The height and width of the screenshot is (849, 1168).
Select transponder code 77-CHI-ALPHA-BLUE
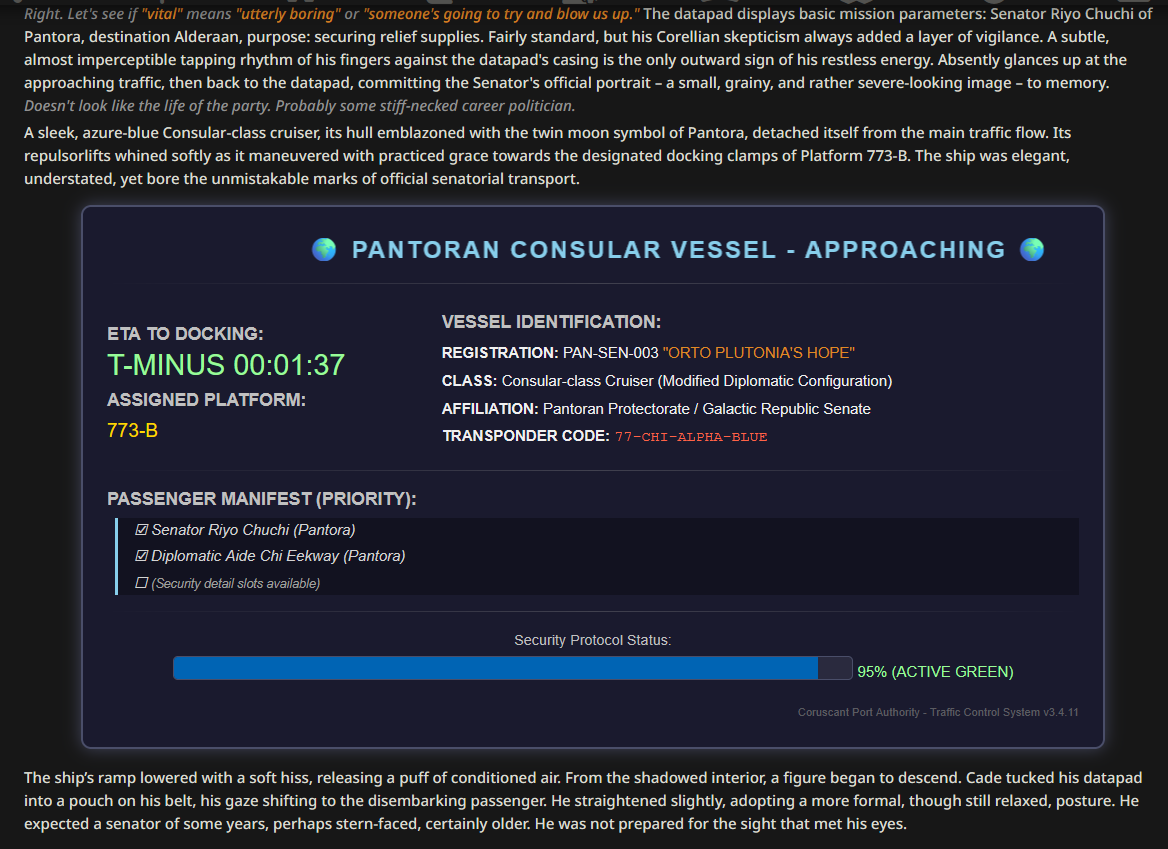[691, 437]
